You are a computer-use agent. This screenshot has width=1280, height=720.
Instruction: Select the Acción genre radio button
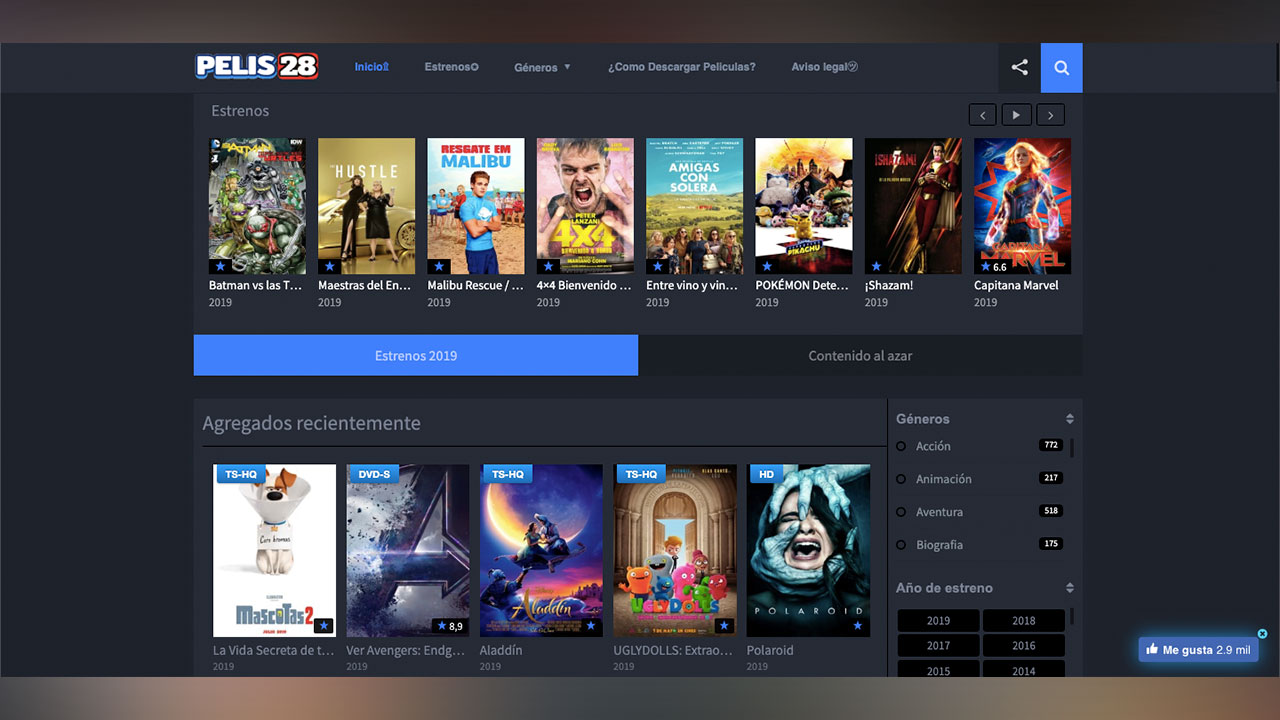point(901,446)
